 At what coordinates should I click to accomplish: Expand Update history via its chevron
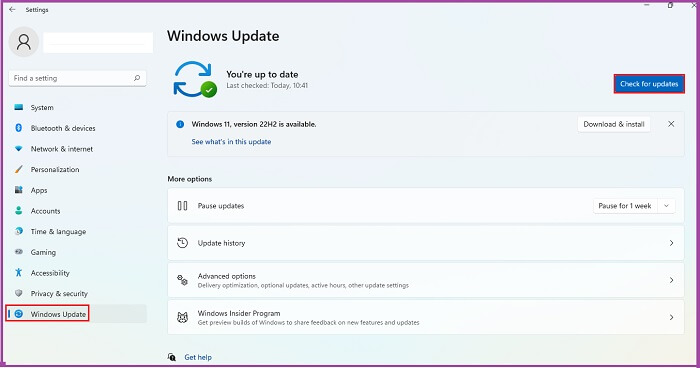[x=671, y=243]
